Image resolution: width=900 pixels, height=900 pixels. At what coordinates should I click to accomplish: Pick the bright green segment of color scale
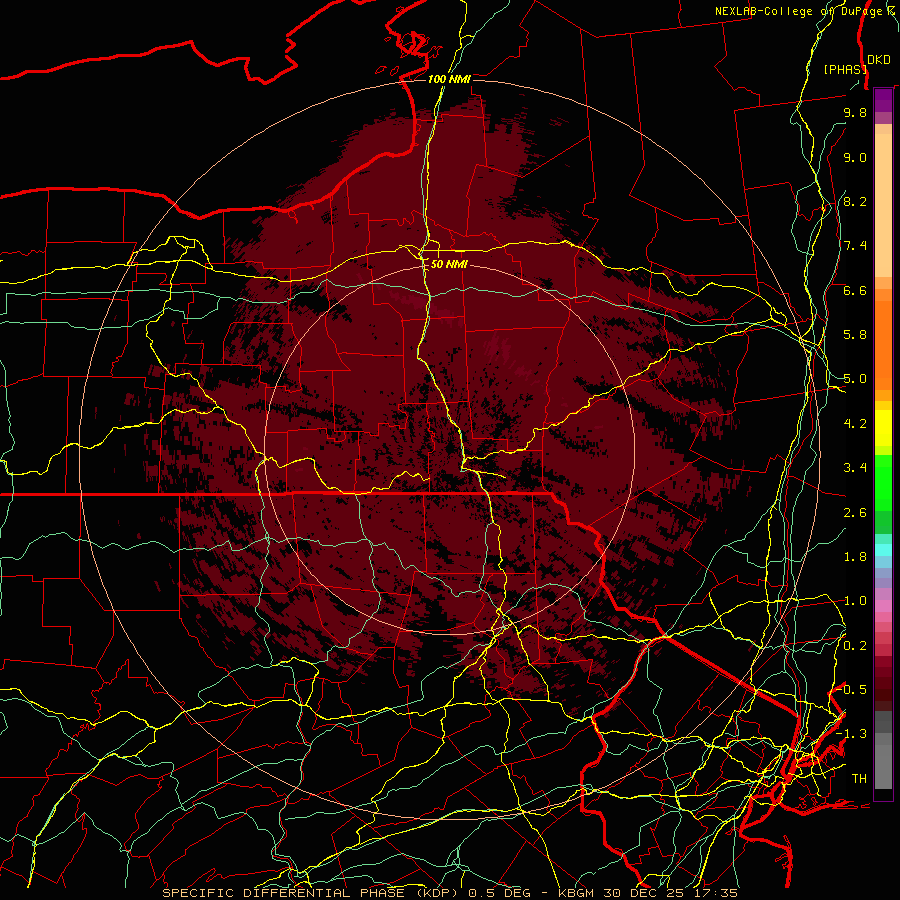click(x=883, y=482)
